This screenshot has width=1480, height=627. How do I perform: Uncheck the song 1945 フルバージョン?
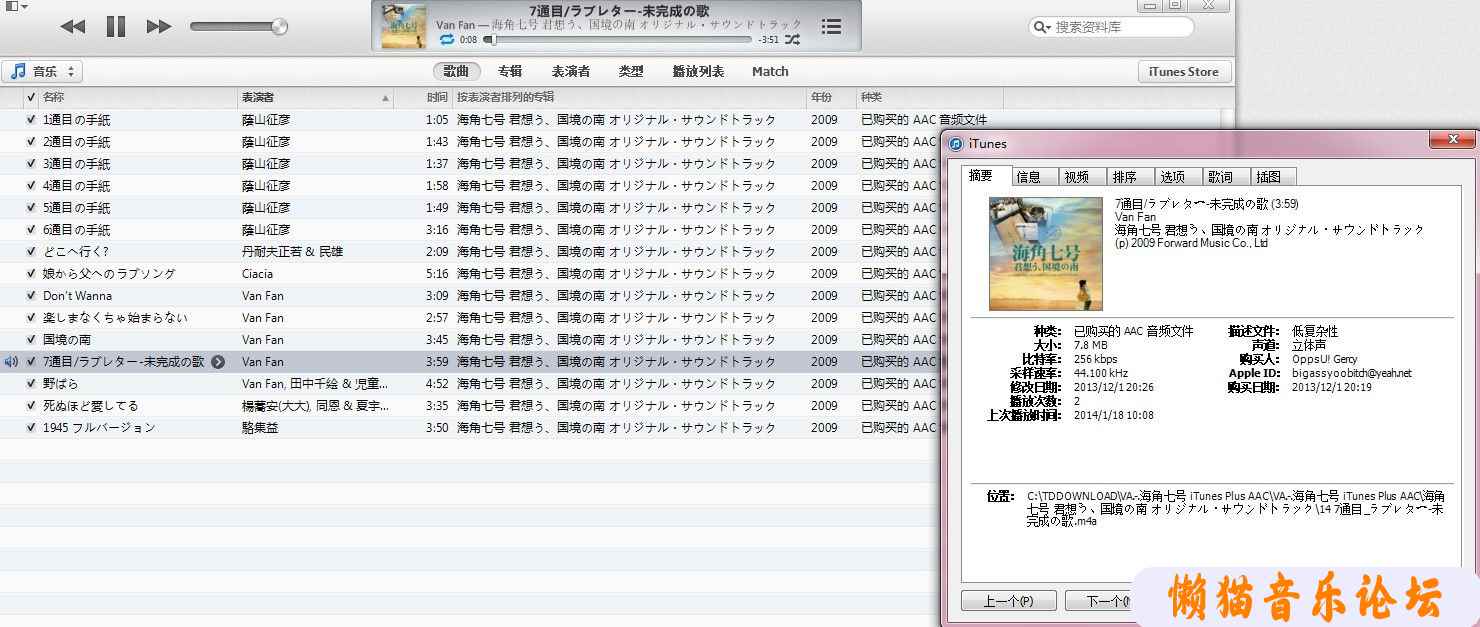click(x=31, y=428)
